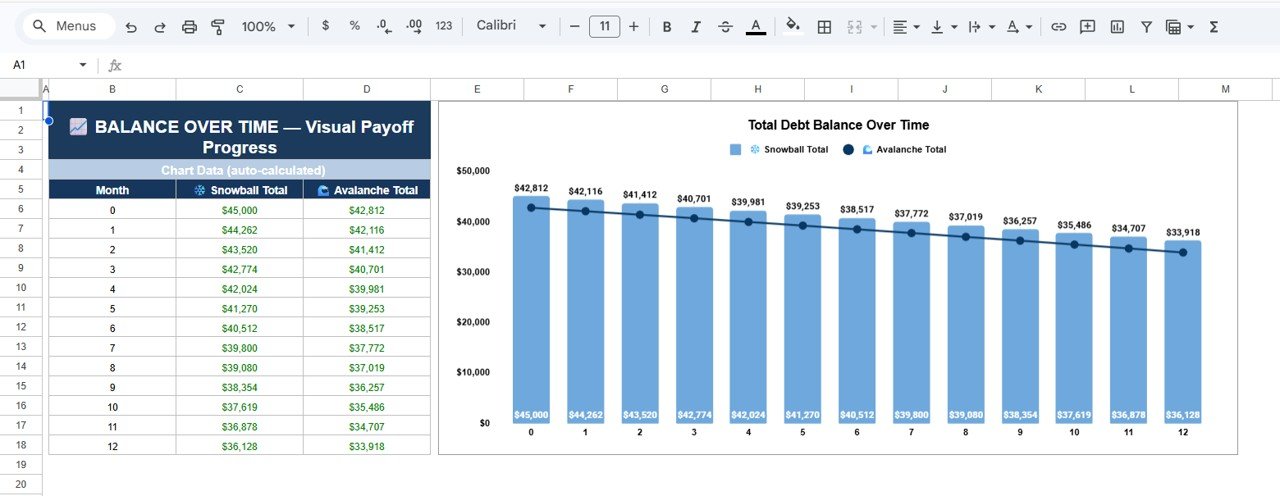Click the Menus search box
This screenshot has width=1280, height=496.
coord(68,27)
